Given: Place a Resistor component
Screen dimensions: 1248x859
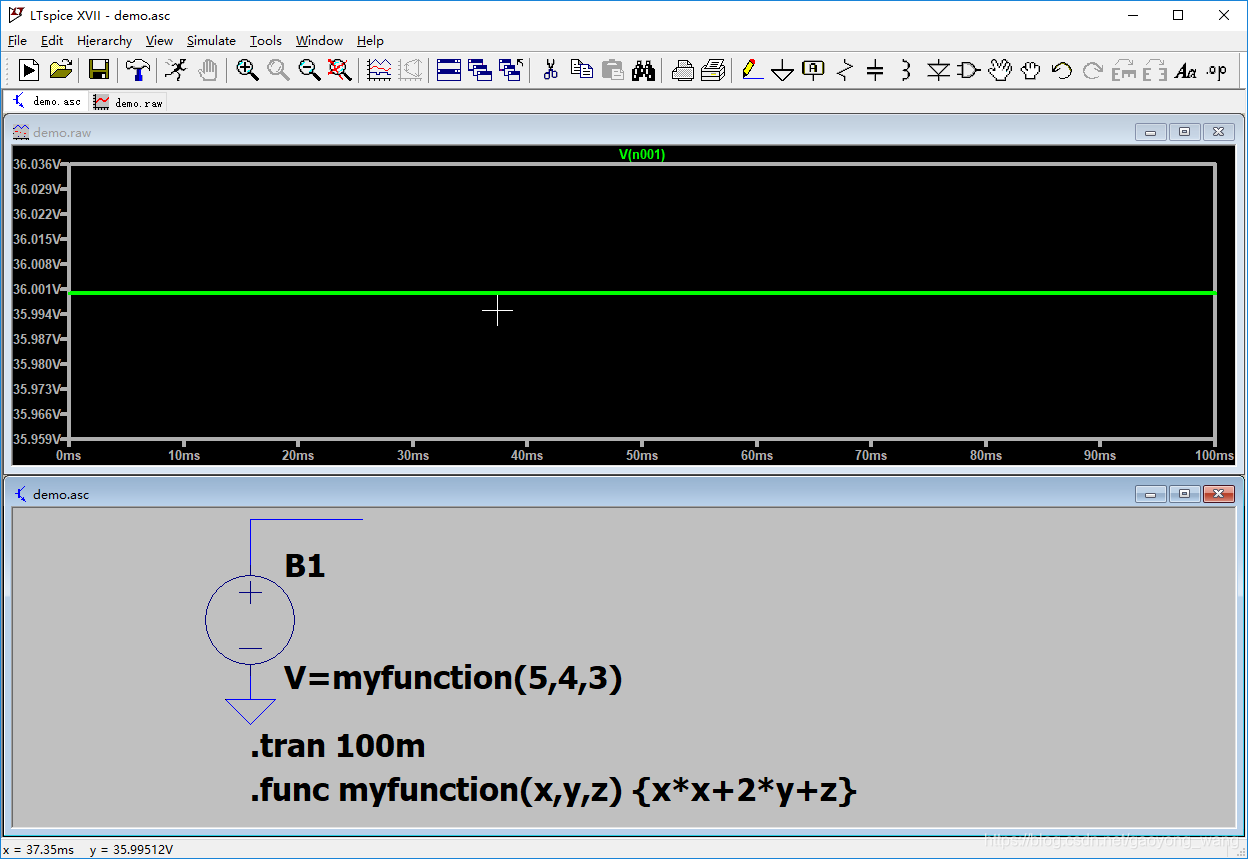Looking at the screenshot, I should [845, 70].
